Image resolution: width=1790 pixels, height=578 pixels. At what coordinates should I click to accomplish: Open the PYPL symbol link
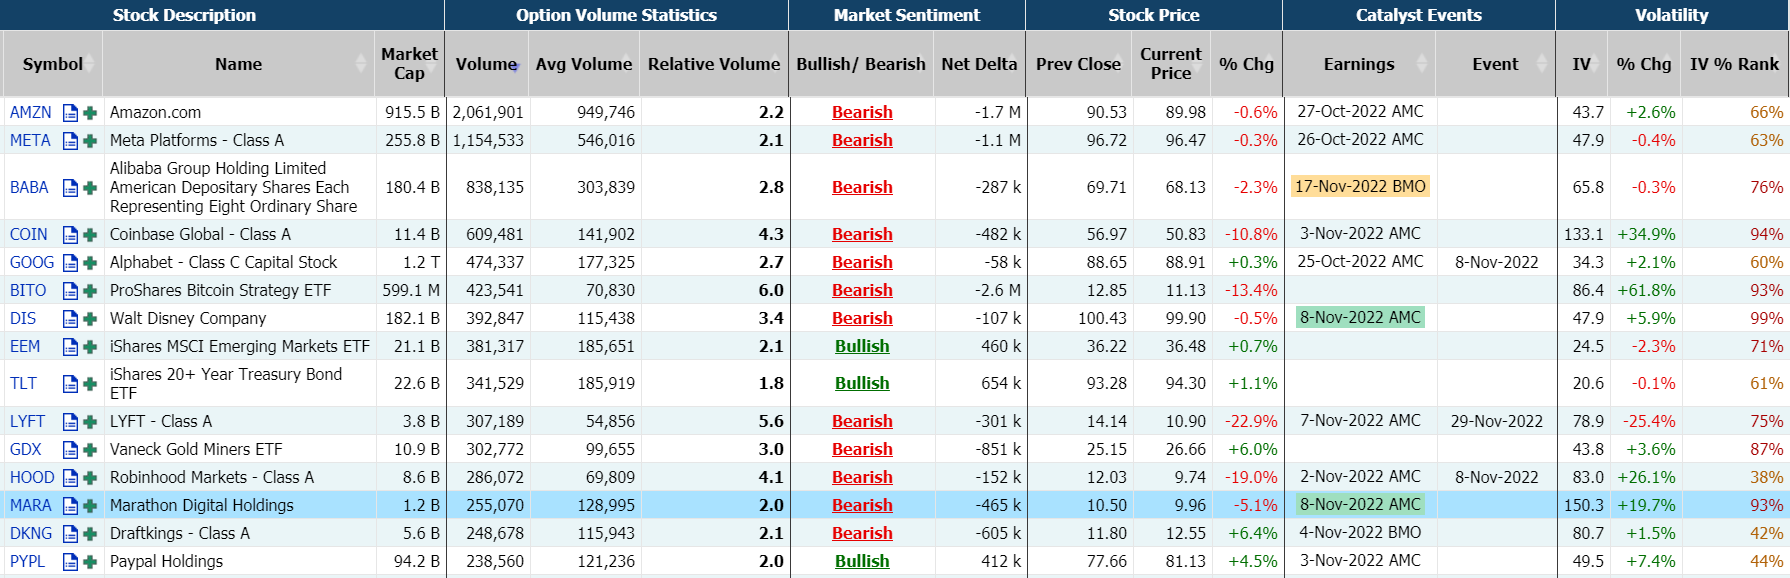(27, 562)
